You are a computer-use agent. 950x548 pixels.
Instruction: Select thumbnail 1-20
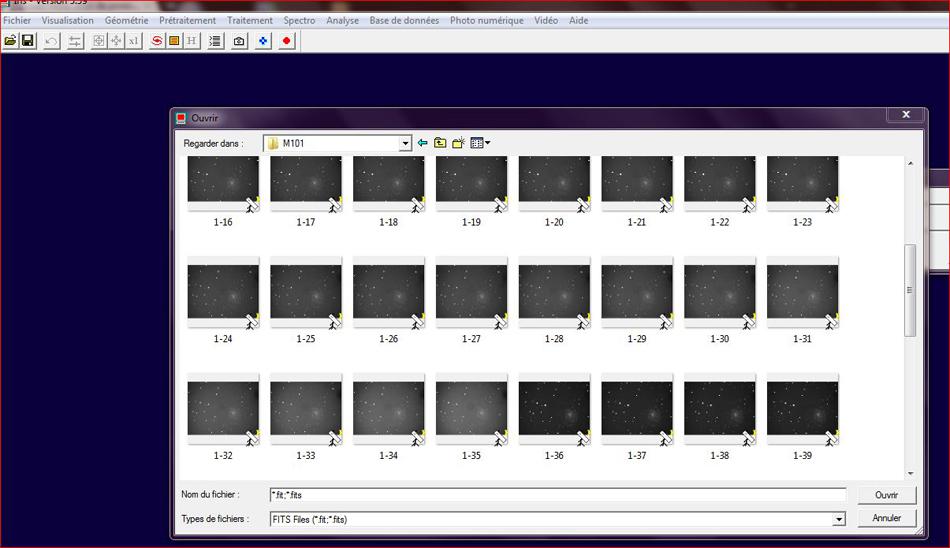(x=554, y=184)
